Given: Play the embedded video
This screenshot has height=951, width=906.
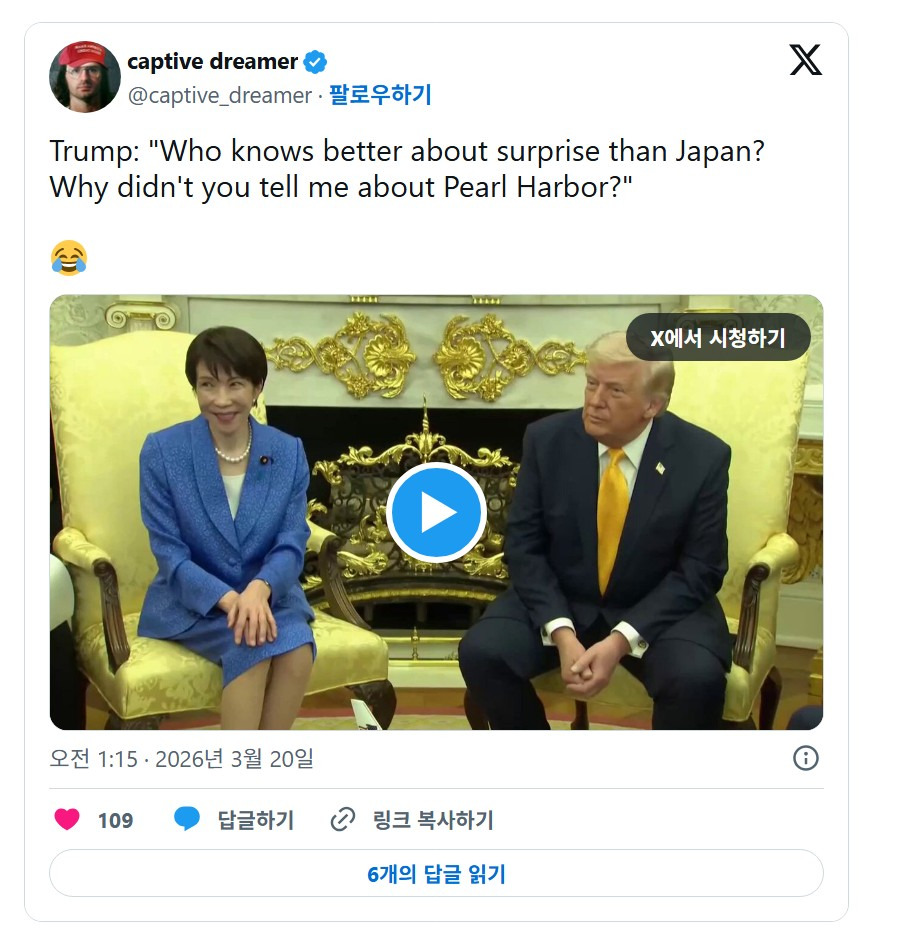Looking at the screenshot, I should (x=436, y=512).
